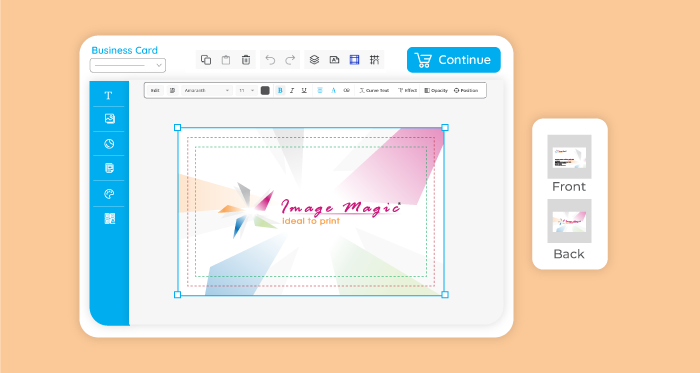Select the Text tool in blue sidebar
The height and width of the screenshot is (373, 700).
(108, 95)
